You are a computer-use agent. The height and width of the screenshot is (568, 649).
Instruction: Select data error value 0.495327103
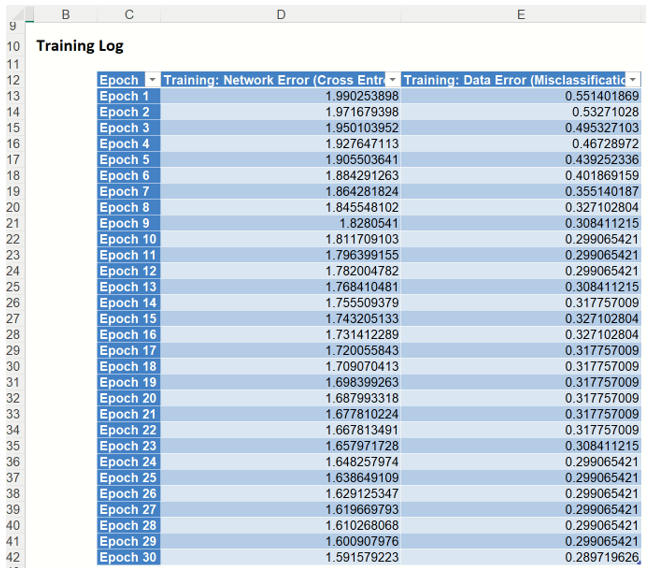(521, 128)
